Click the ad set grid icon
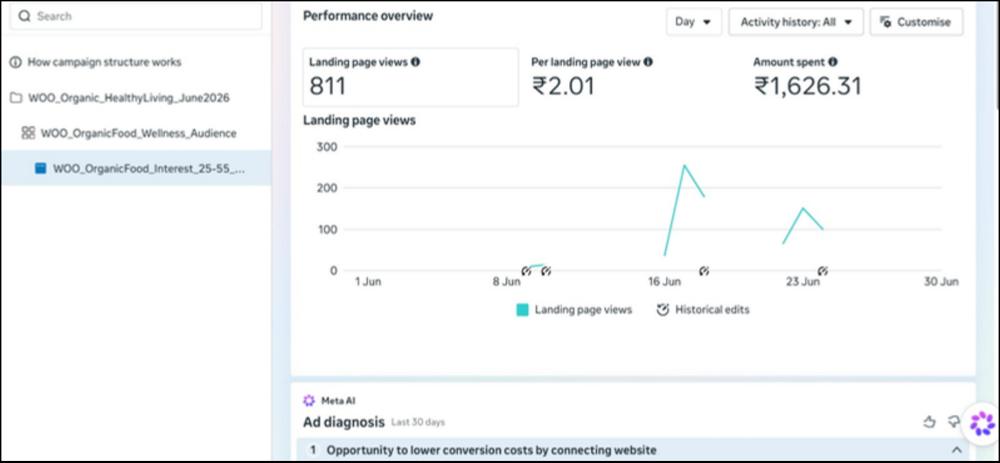 pyautogui.click(x=28, y=133)
